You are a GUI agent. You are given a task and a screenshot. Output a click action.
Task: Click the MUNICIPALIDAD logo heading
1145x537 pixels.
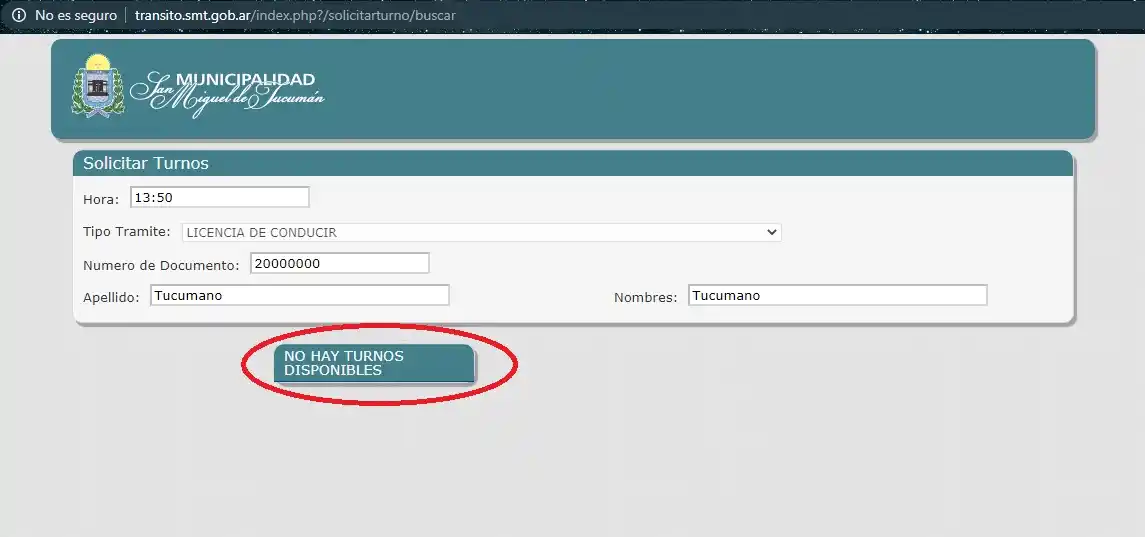245,79
